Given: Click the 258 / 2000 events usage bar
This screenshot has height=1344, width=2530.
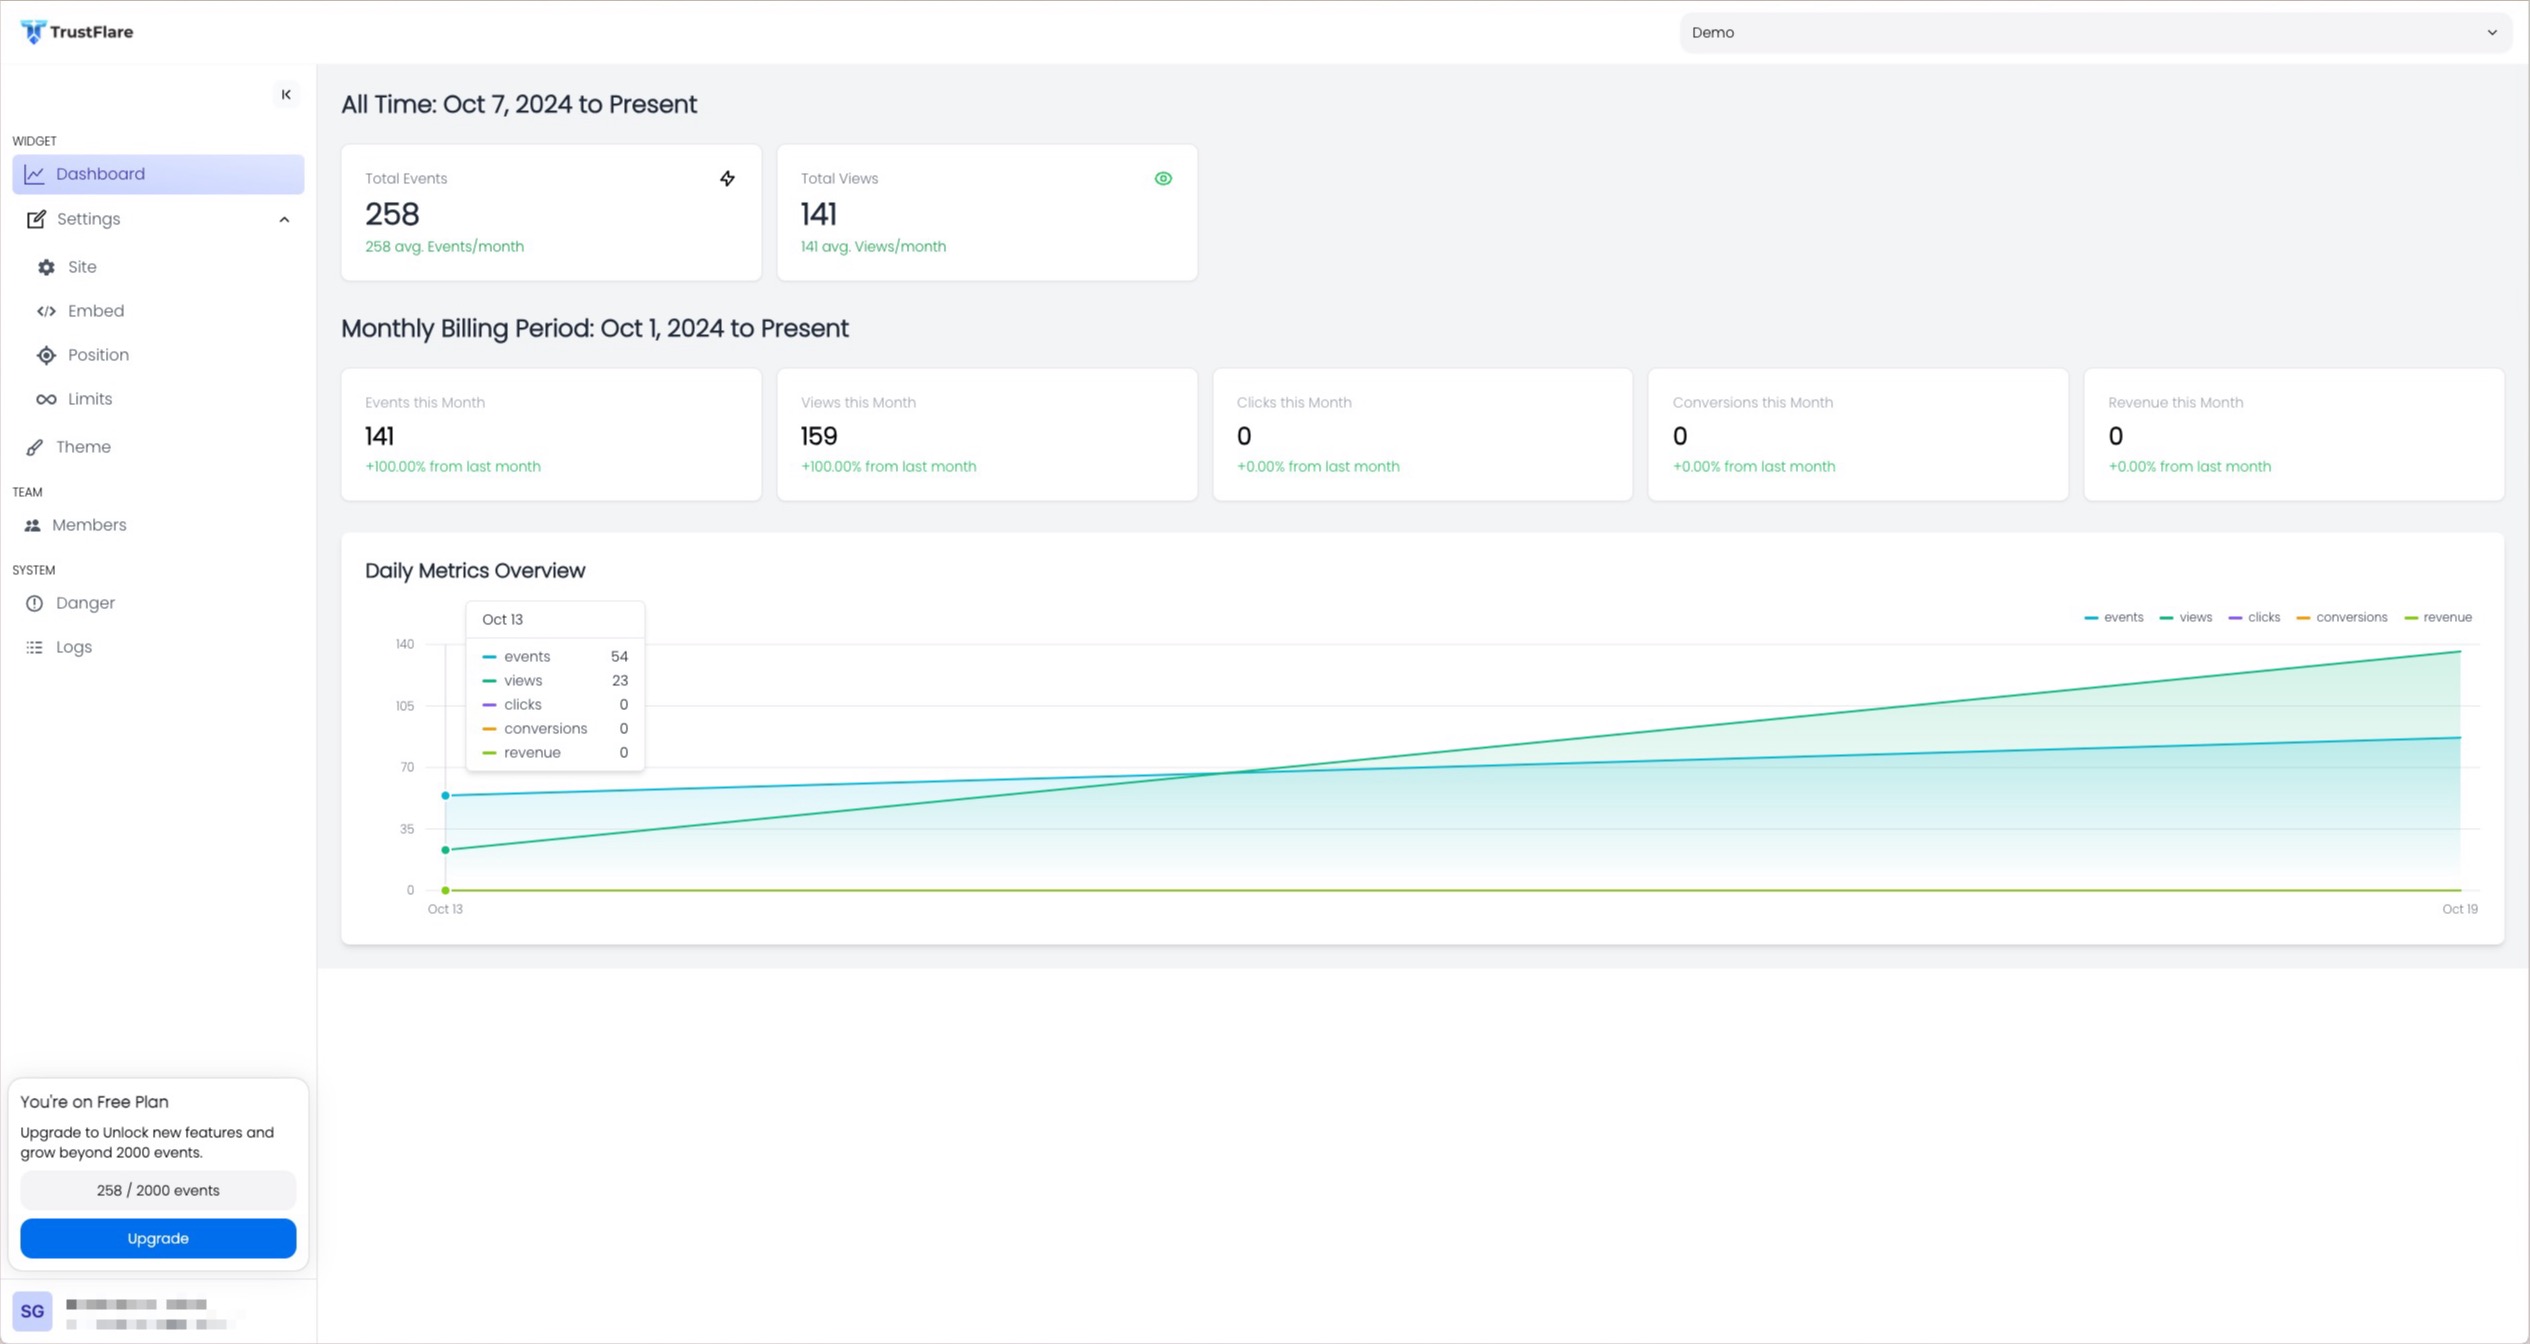Looking at the screenshot, I should pos(158,1190).
